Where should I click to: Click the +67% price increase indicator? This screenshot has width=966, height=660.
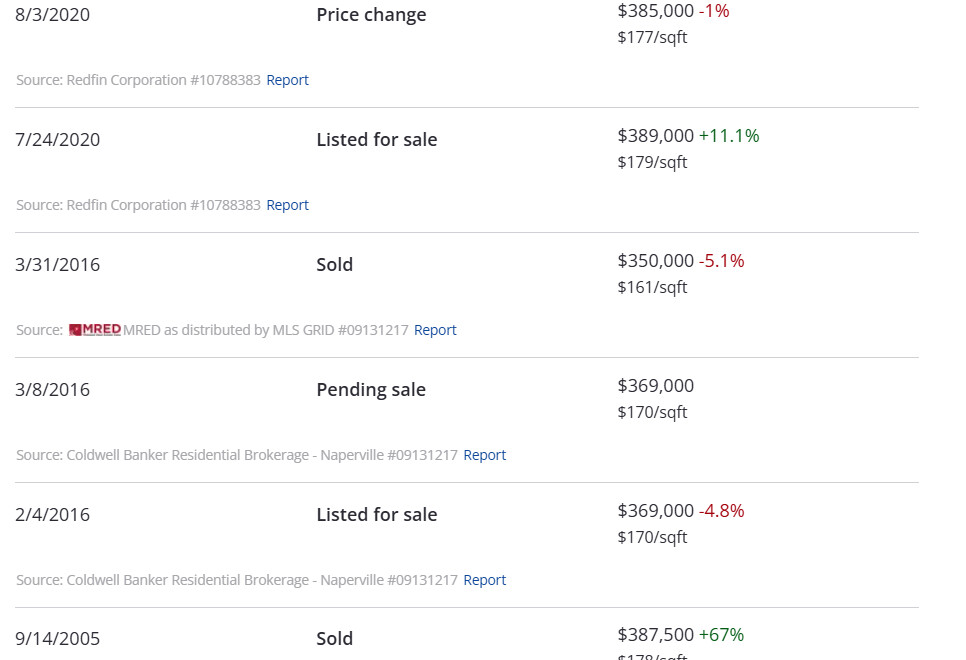tap(721, 635)
